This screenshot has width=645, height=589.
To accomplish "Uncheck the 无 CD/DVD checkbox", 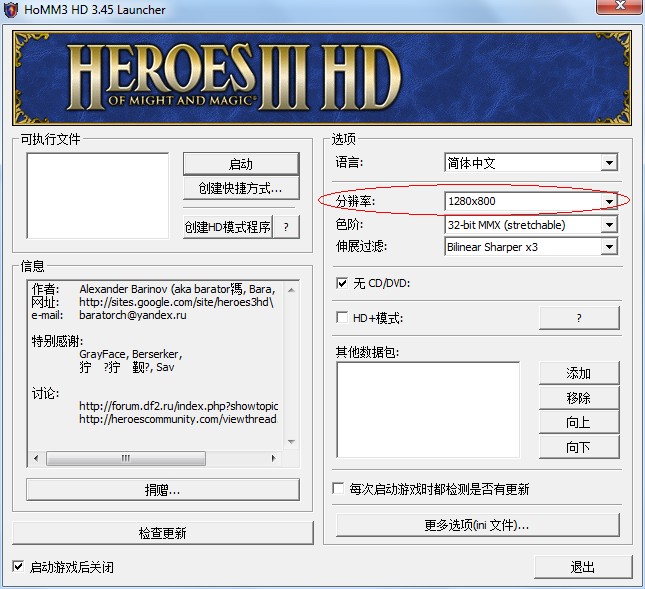I will (x=342, y=283).
